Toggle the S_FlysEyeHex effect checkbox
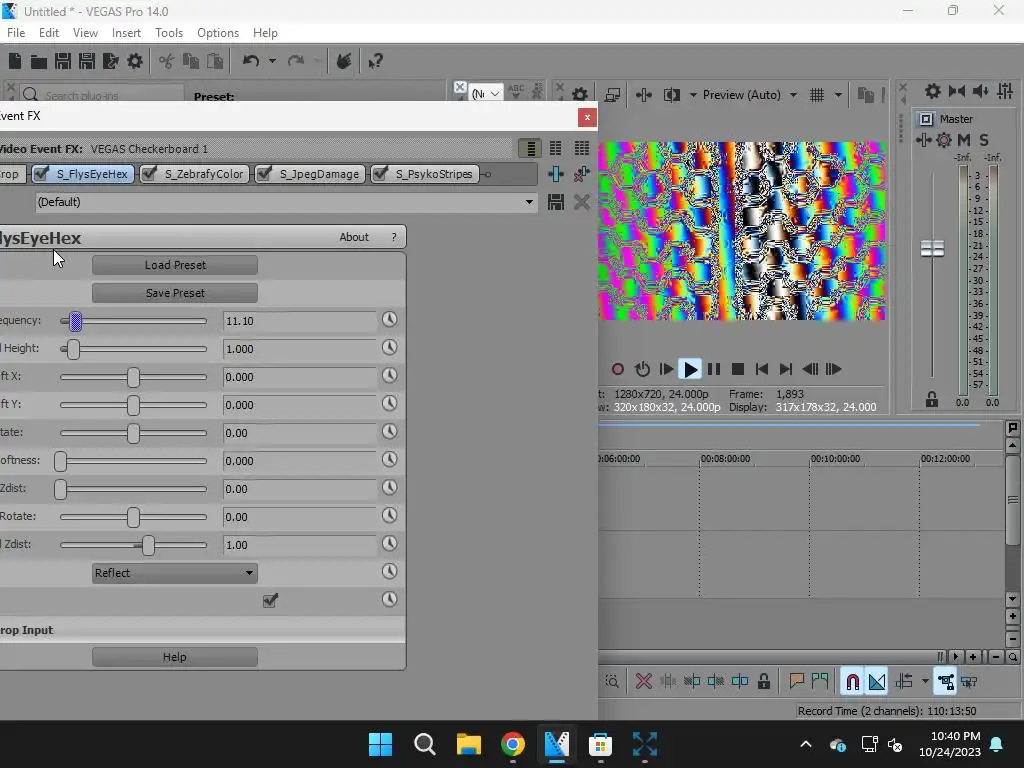The width and height of the screenshot is (1024, 768). [41, 173]
